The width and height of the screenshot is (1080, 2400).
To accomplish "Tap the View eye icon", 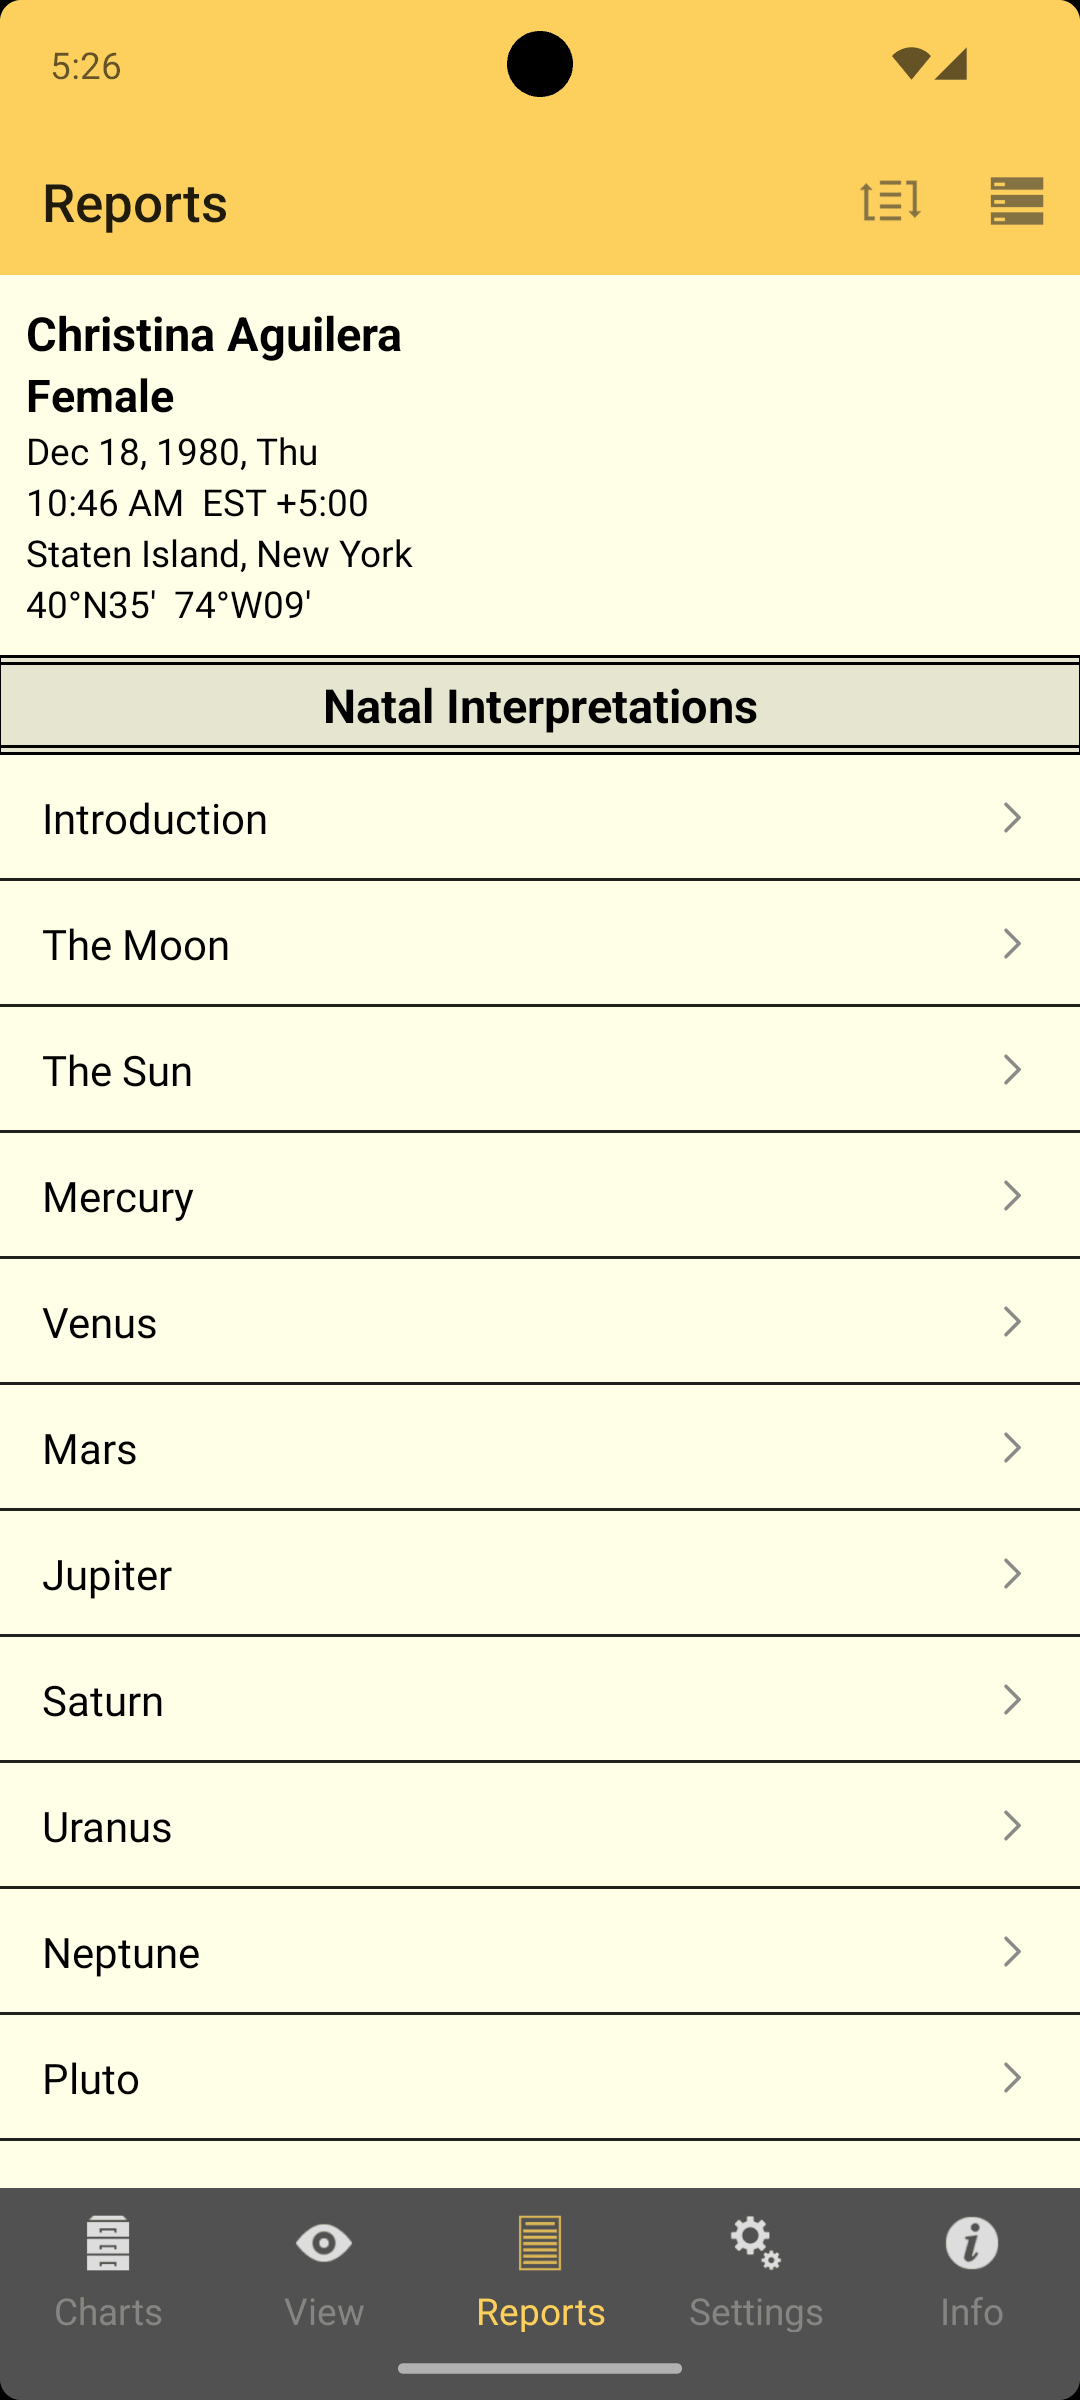I will coord(324,2243).
